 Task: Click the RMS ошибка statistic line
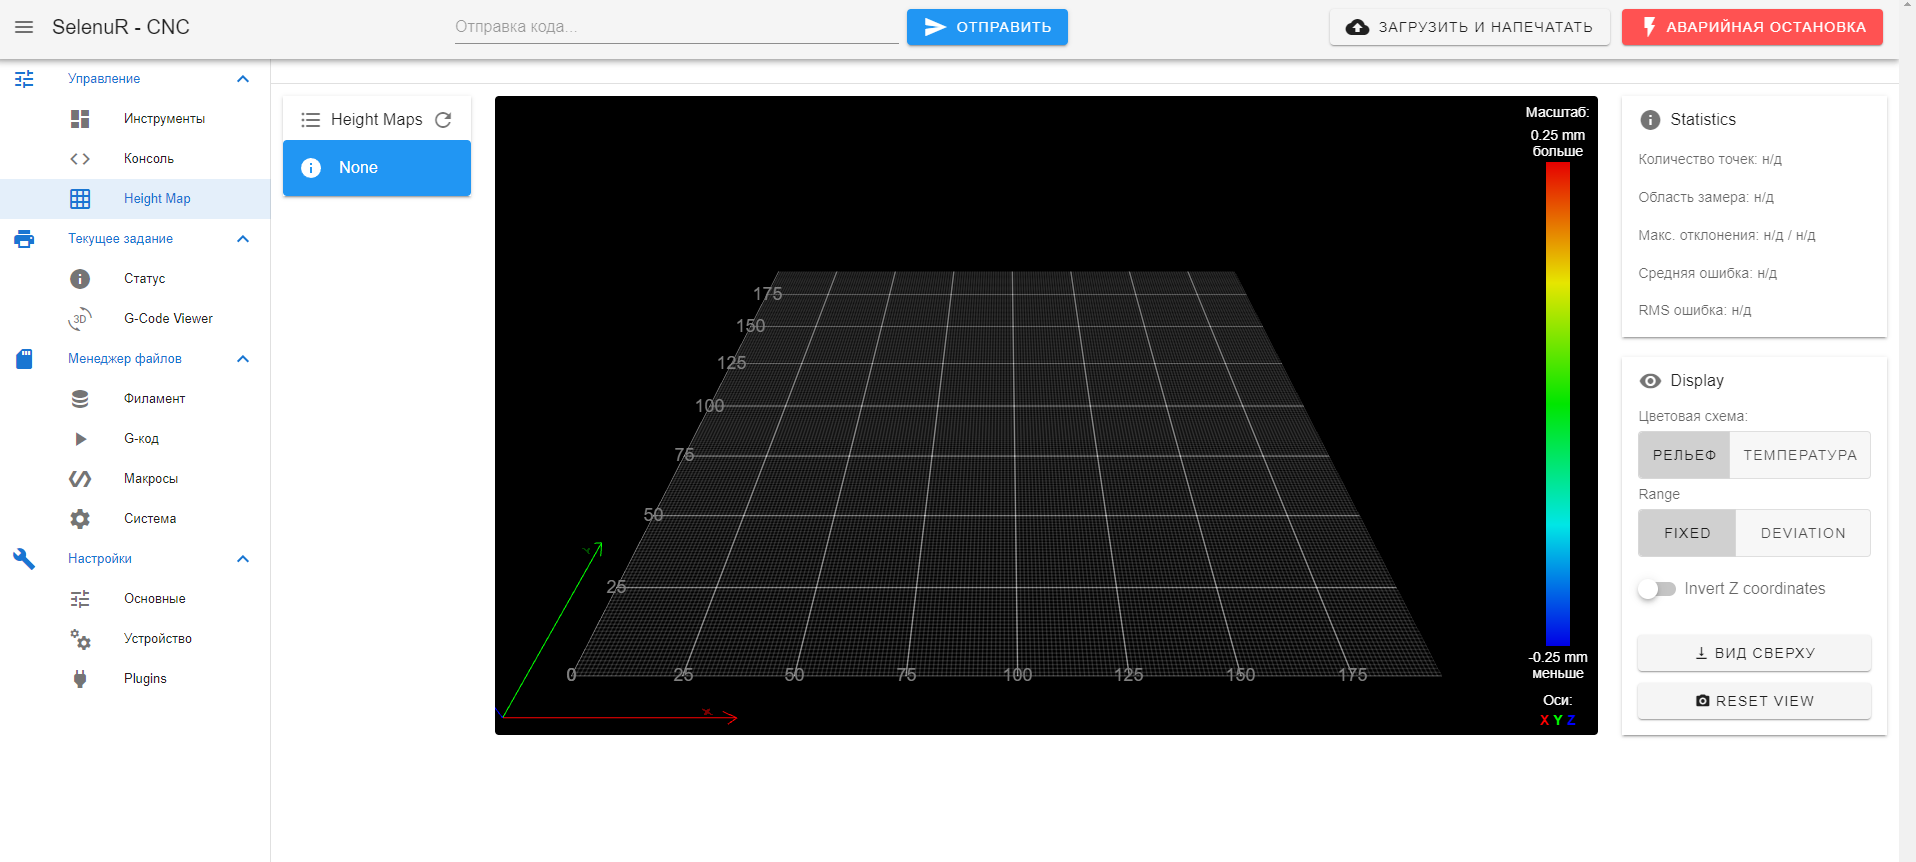coord(1695,310)
